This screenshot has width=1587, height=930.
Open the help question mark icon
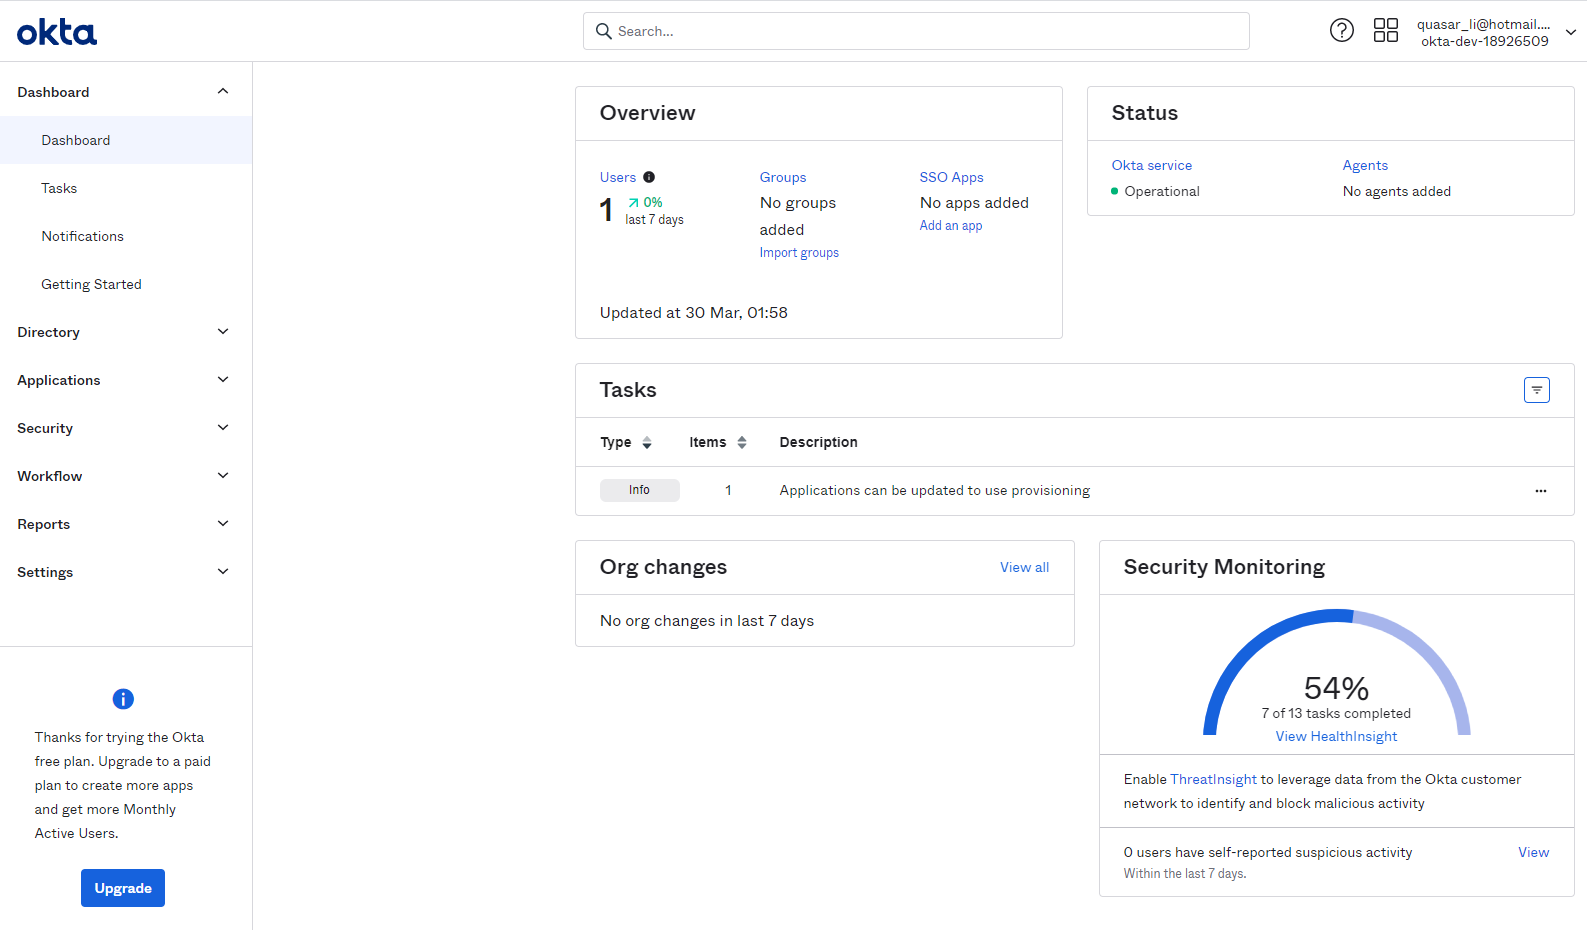point(1342,30)
